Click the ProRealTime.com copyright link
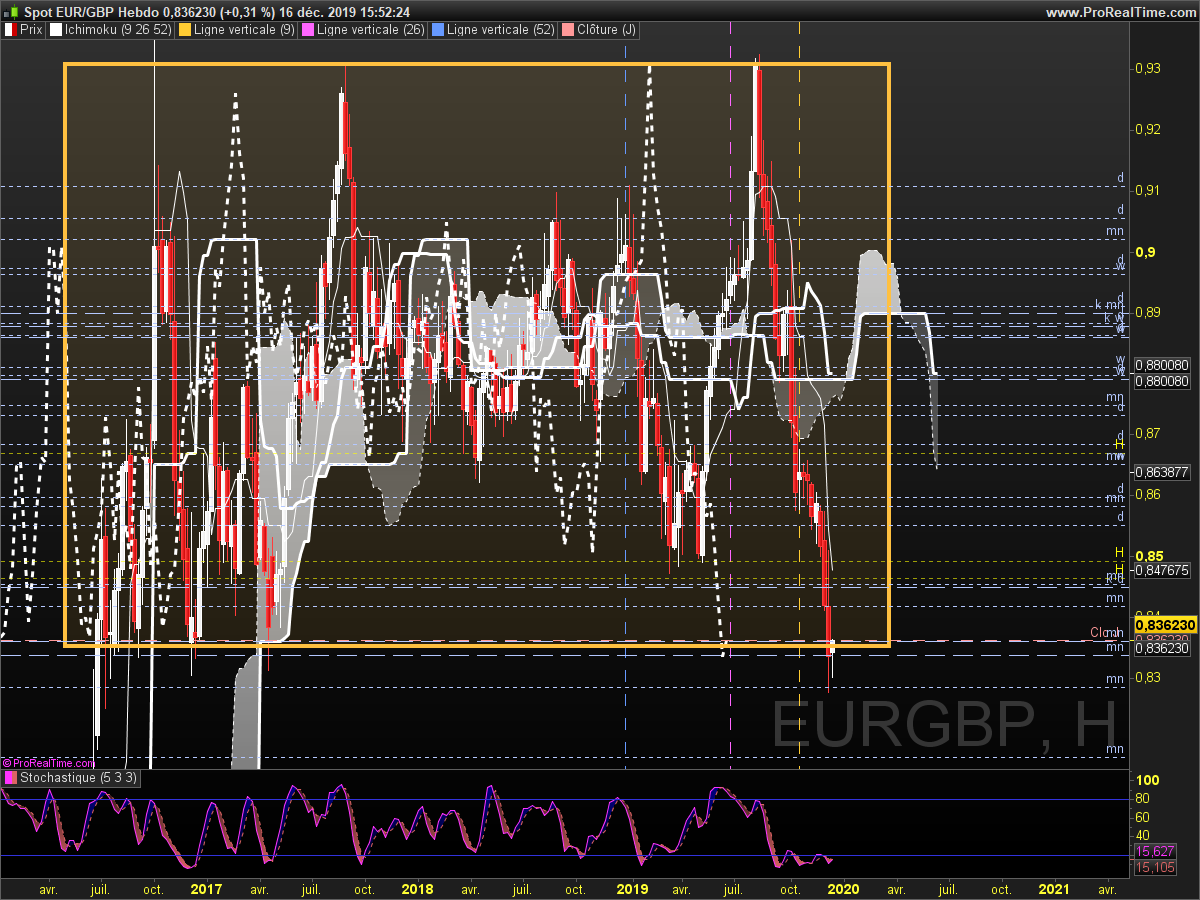This screenshot has width=1200, height=900. 48,763
